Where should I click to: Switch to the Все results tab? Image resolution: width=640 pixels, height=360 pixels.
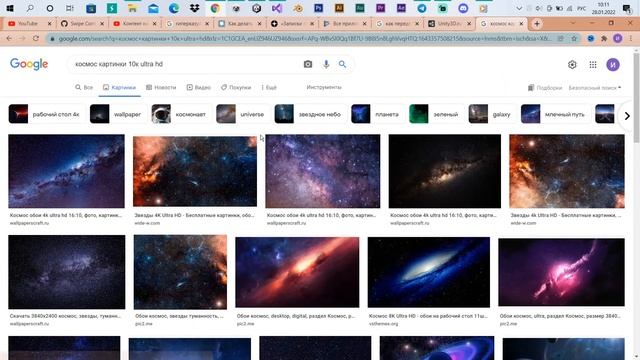click(x=84, y=87)
